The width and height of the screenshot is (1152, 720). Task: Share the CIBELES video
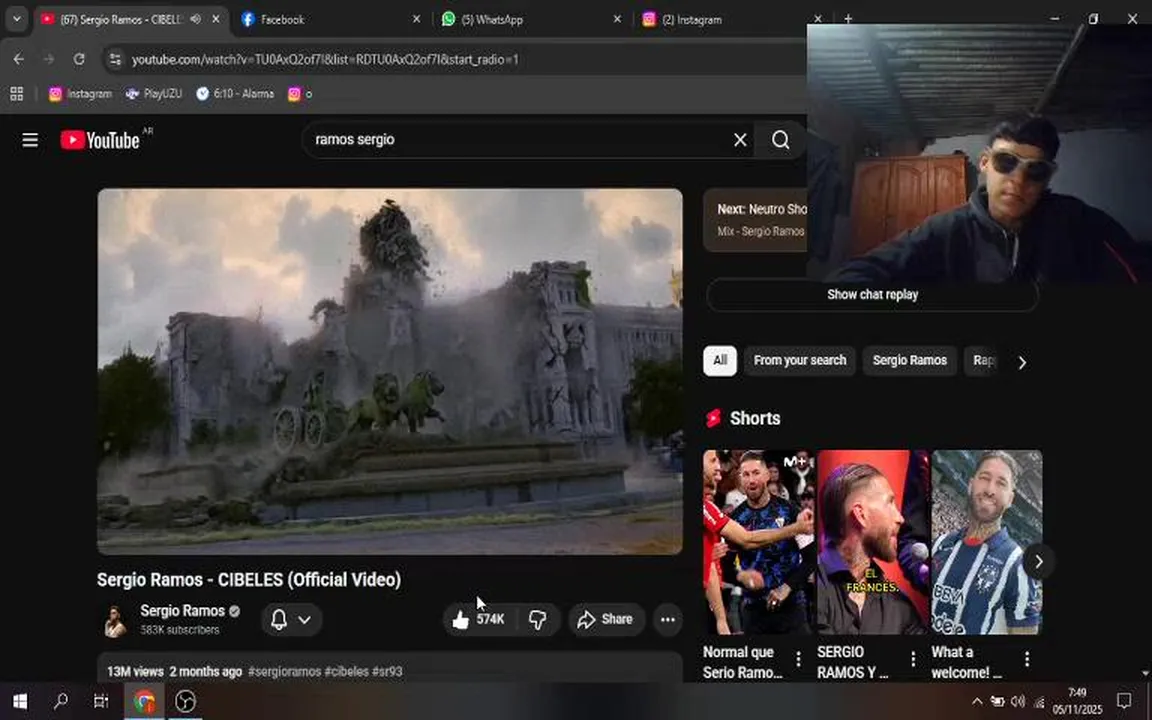point(605,619)
